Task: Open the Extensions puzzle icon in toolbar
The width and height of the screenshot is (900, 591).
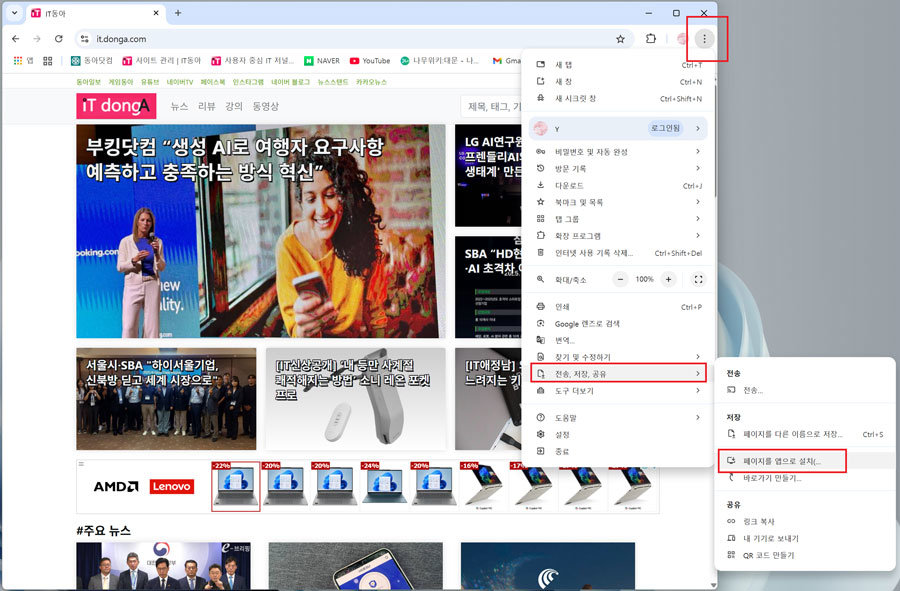Action: point(651,39)
